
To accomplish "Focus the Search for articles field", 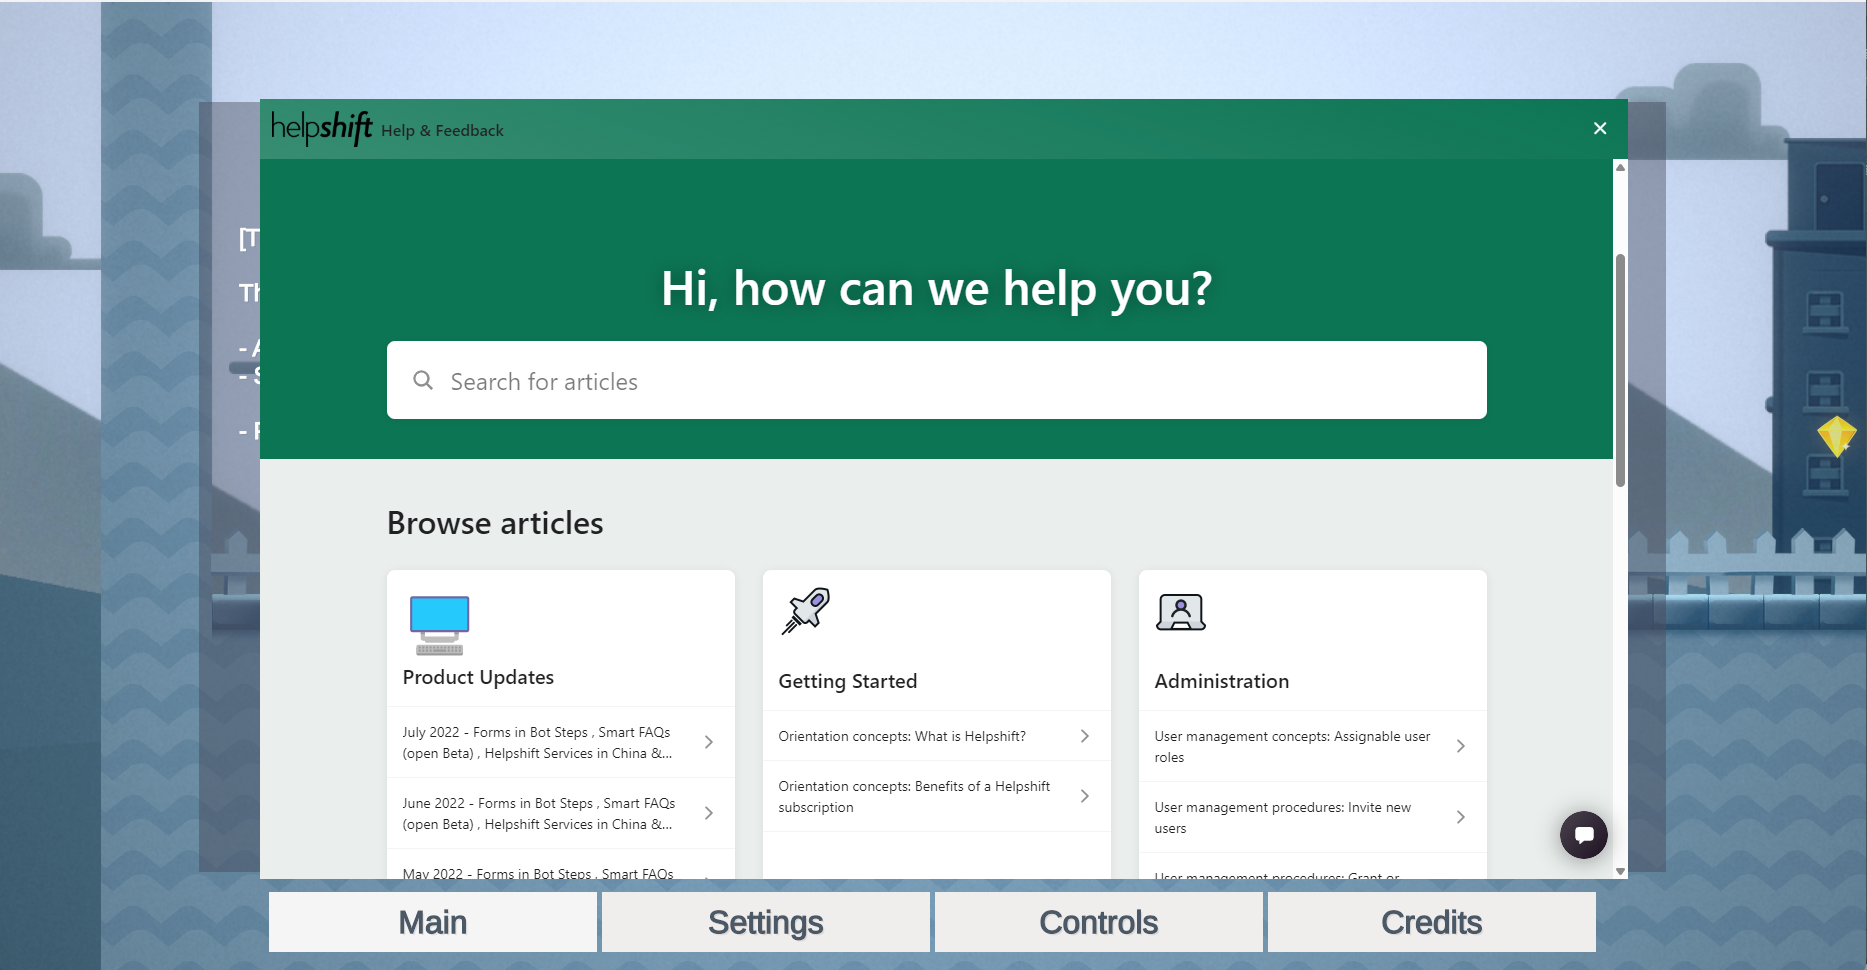I will (x=950, y=381).
